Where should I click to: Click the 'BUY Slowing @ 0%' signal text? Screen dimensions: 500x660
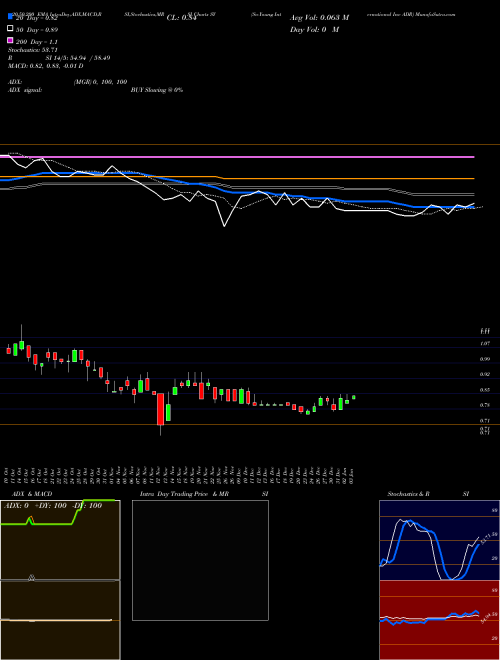tap(157, 90)
